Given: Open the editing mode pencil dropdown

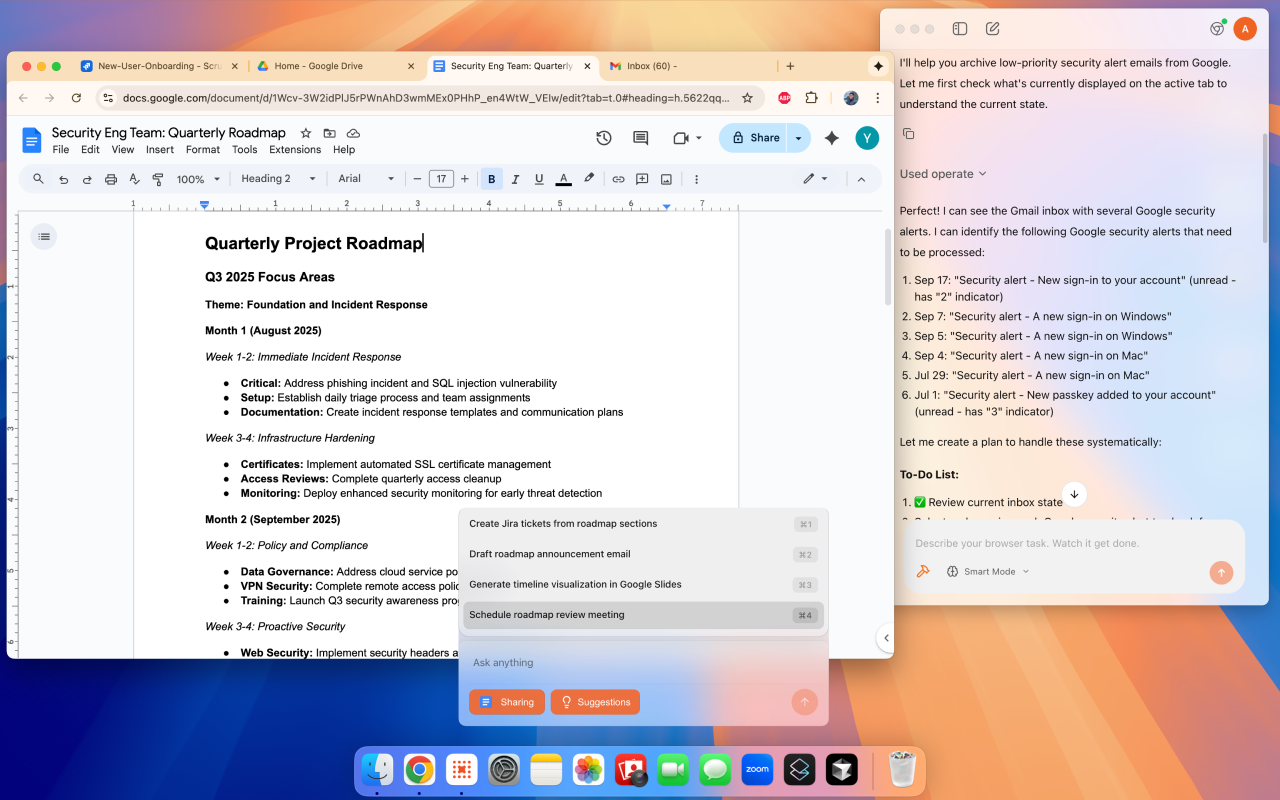Looking at the screenshot, I should 815,179.
